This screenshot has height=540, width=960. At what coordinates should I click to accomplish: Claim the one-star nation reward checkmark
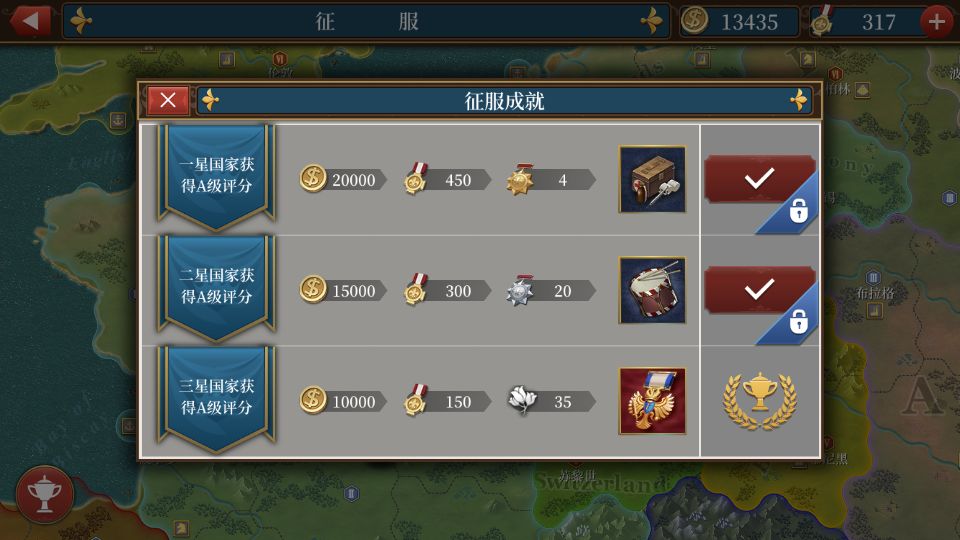click(759, 178)
